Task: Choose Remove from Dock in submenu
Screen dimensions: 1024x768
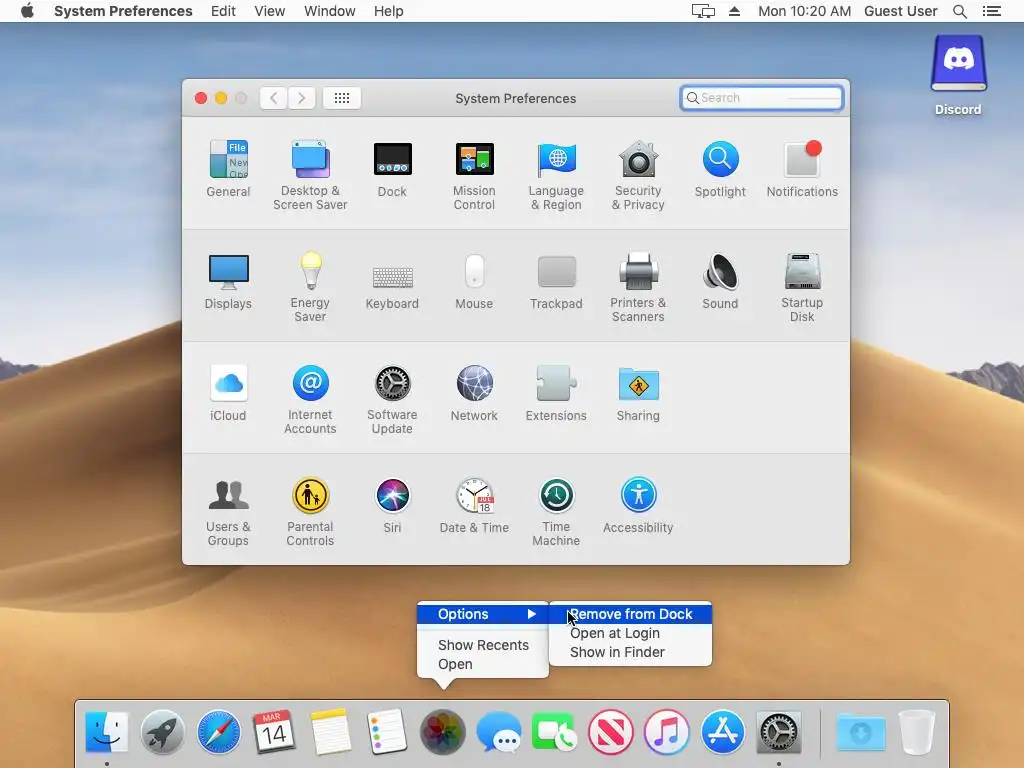Action: click(x=630, y=615)
